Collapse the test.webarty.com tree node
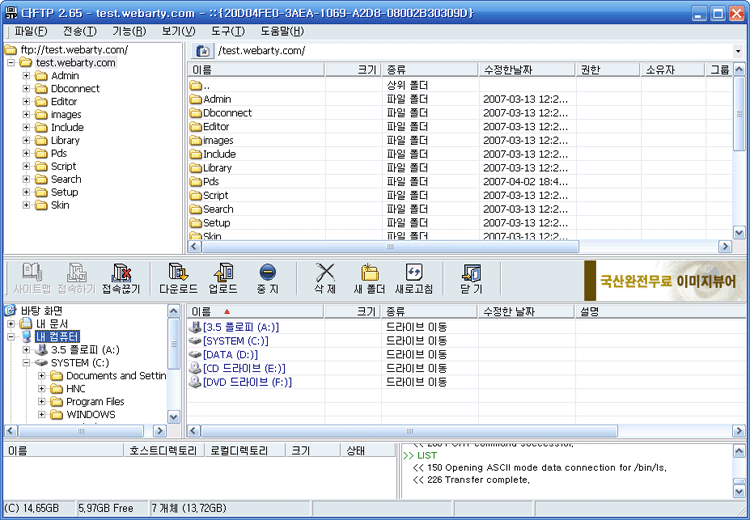The width and height of the screenshot is (750, 520). (x=12, y=63)
